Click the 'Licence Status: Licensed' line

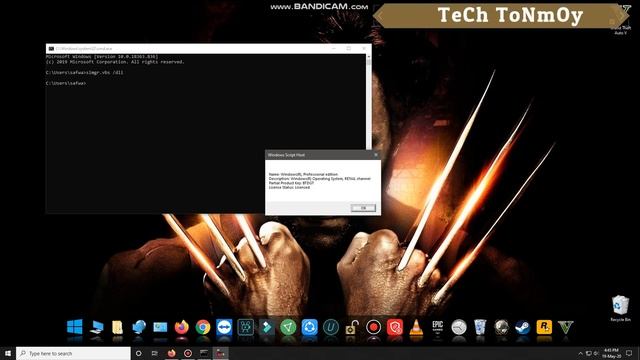pos(289,188)
